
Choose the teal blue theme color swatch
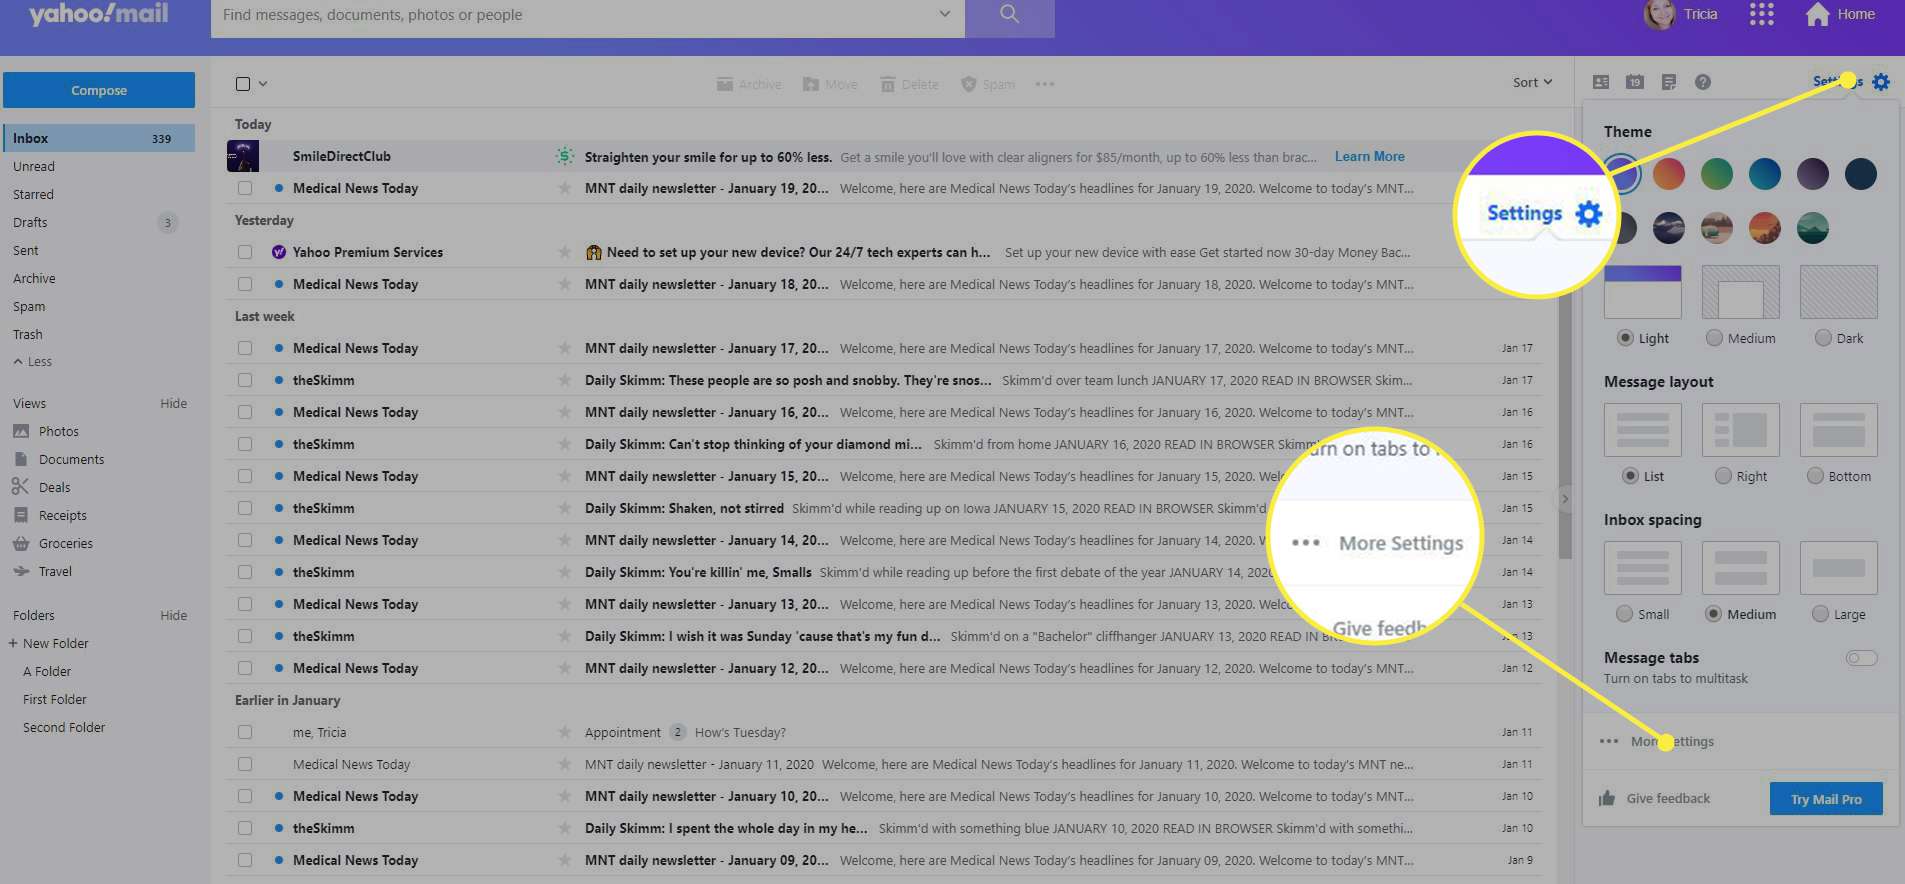(x=1765, y=174)
